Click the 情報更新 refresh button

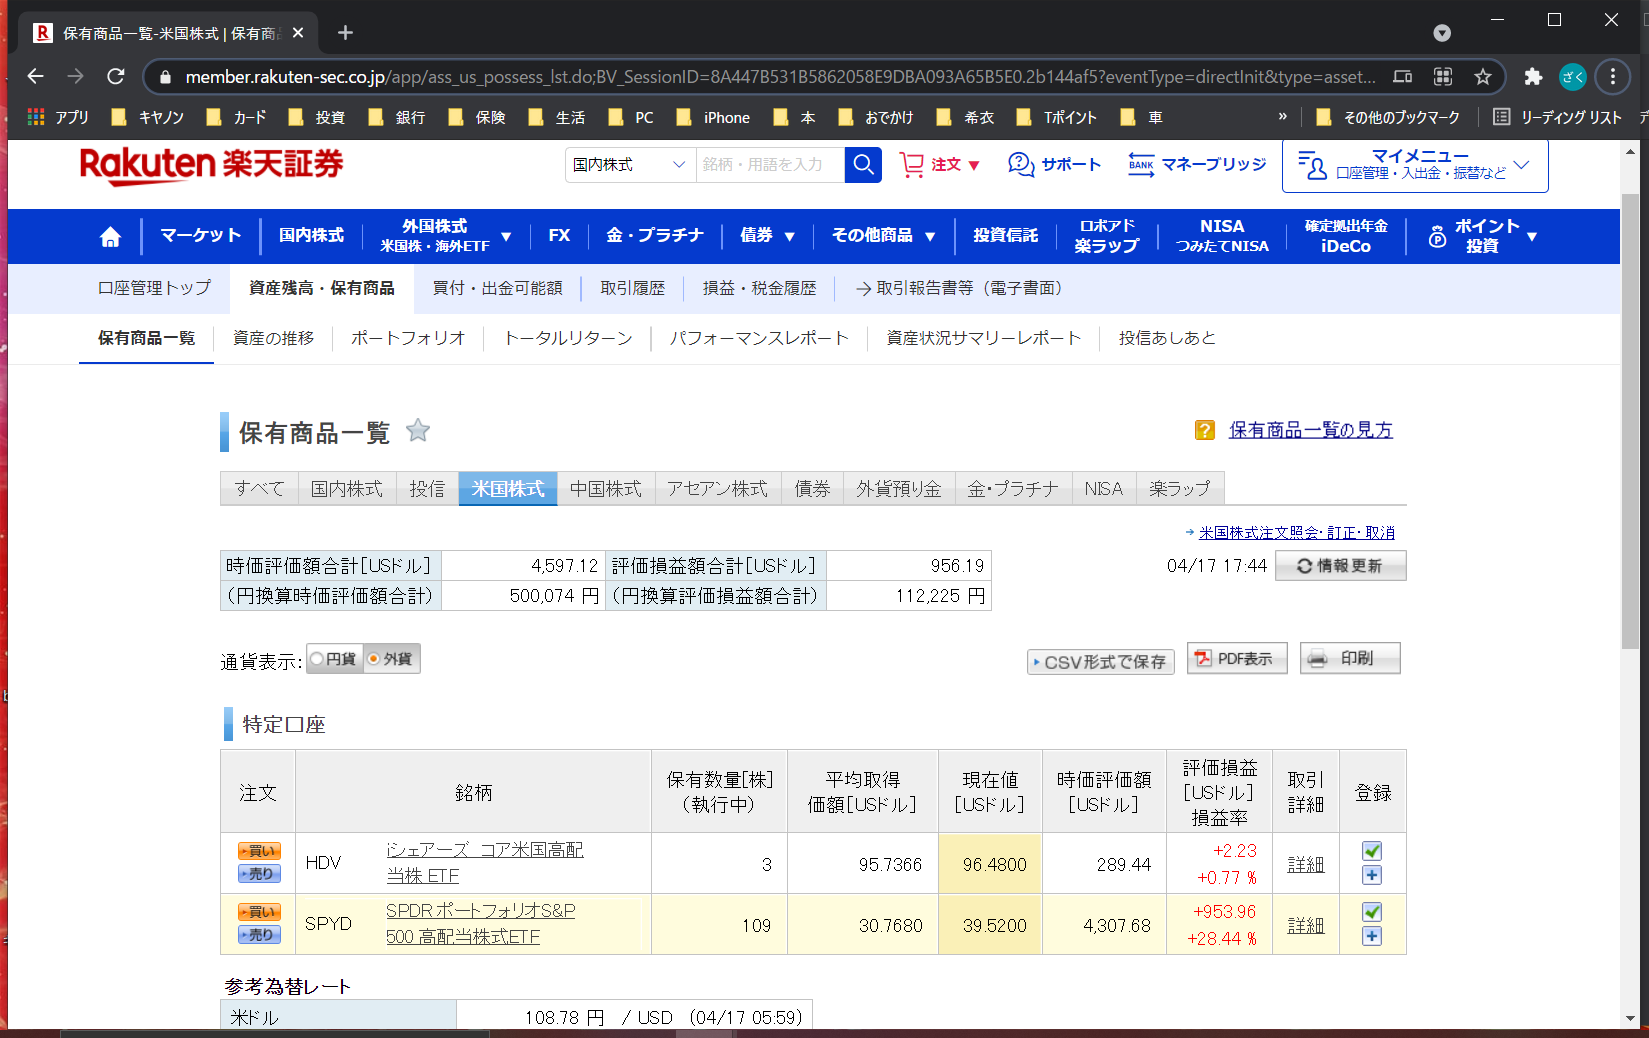1341,566
